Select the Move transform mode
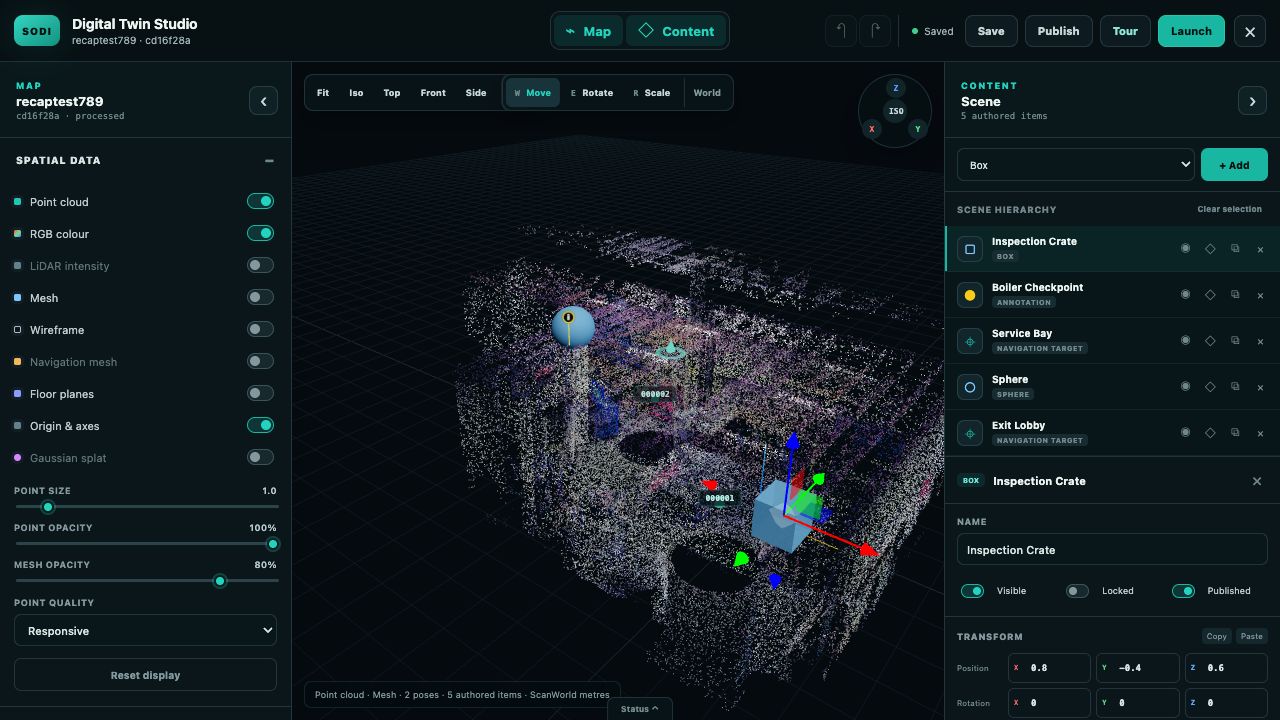1280x720 pixels. [532, 93]
